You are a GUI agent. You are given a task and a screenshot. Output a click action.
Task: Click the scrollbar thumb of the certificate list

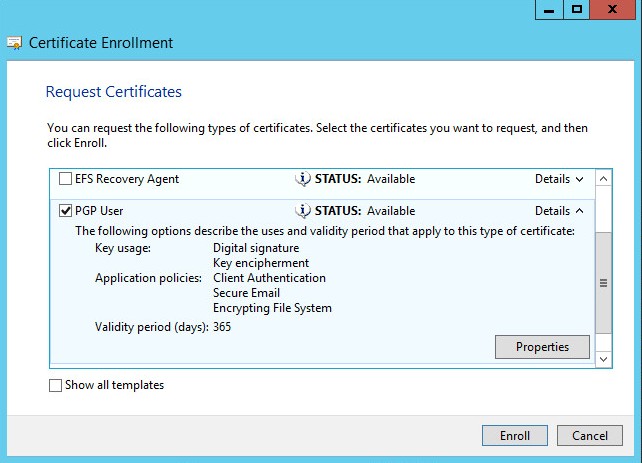[604, 283]
